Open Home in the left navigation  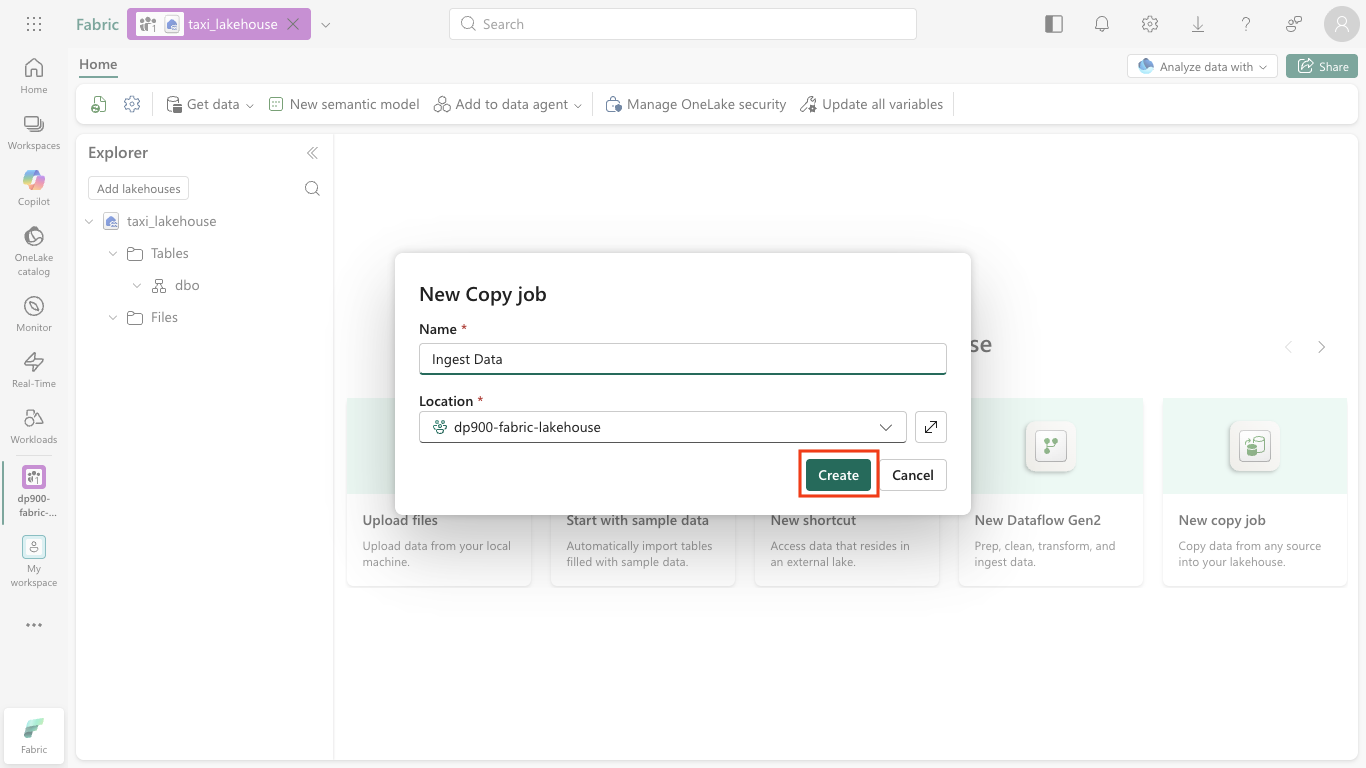pyautogui.click(x=34, y=75)
